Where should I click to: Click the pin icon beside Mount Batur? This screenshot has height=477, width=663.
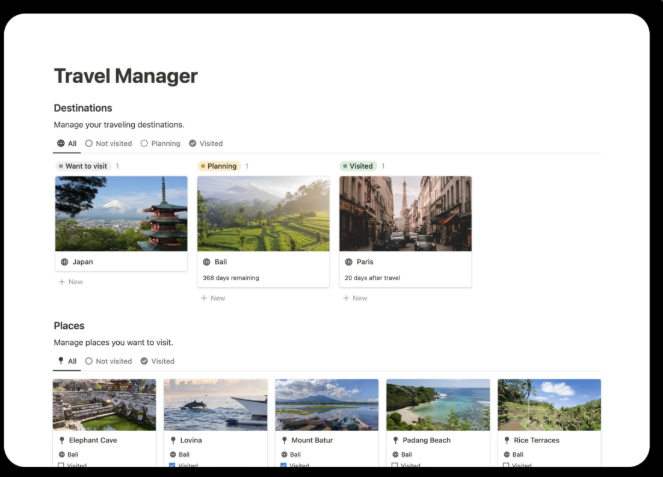coord(284,440)
